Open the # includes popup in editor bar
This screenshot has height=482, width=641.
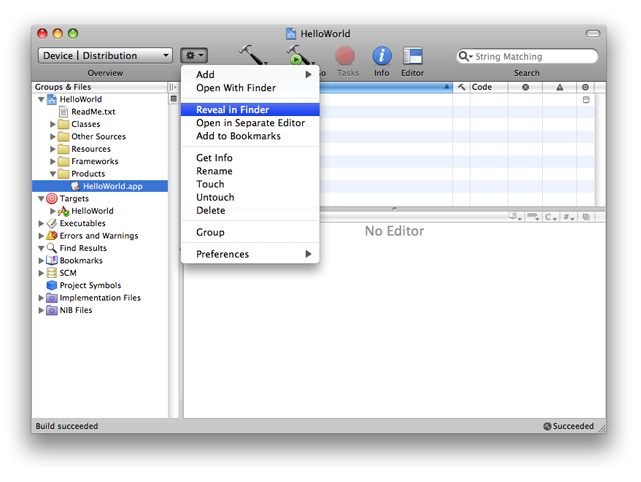569,217
